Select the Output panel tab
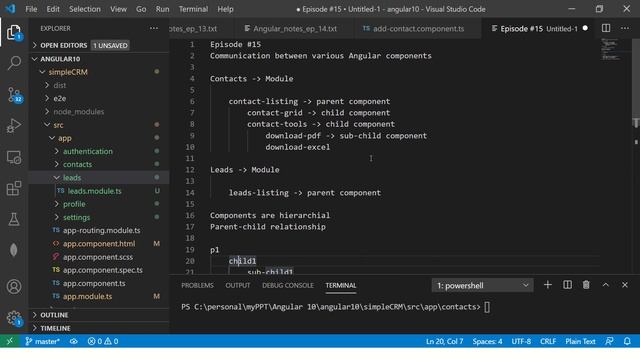 [x=238, y=285]
